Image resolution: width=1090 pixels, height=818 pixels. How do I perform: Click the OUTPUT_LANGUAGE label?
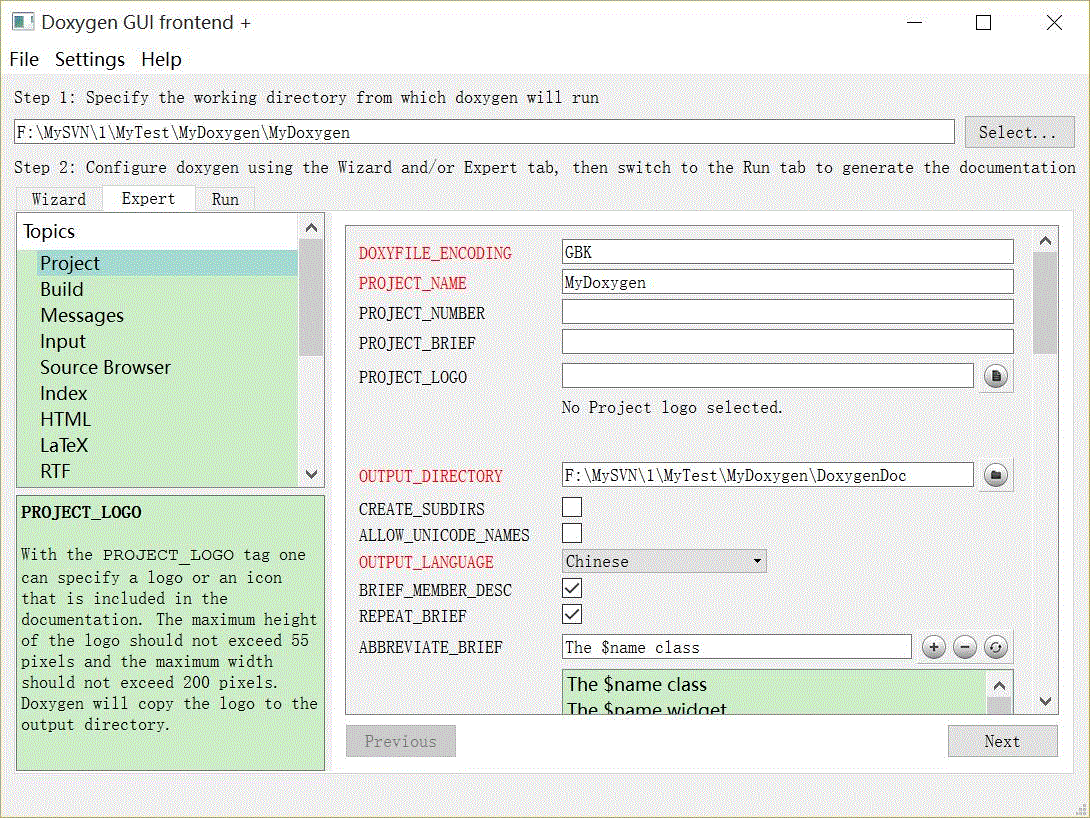[x=426, y=562]
